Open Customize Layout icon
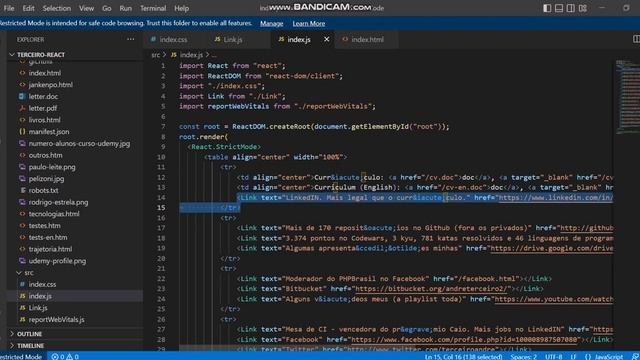The image size is (640, 360). click(583, 8)
